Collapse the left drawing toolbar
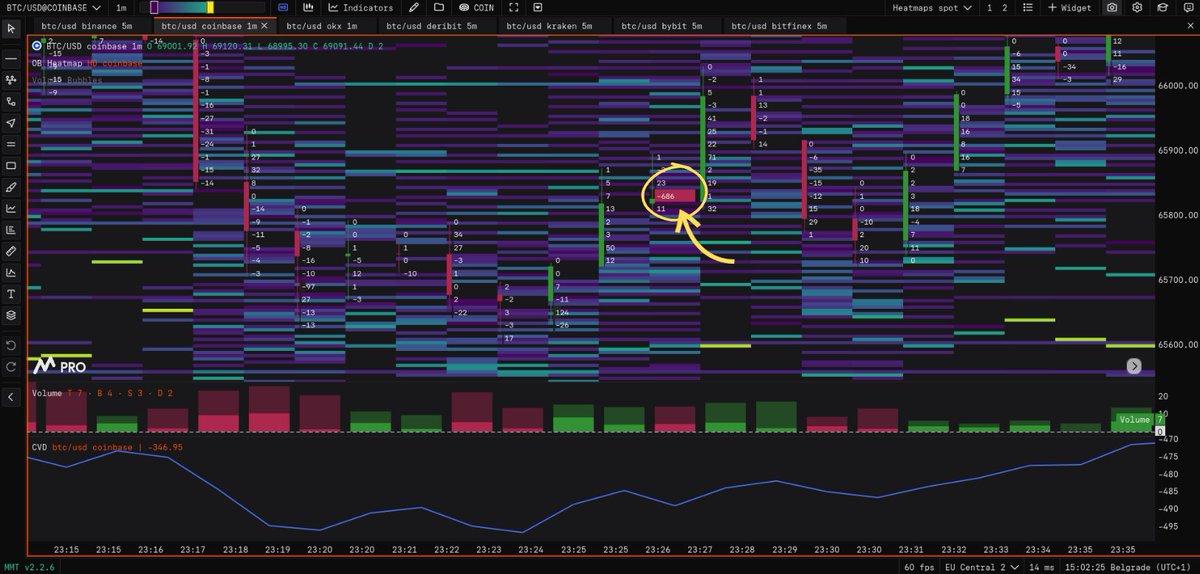 (11, 397)
